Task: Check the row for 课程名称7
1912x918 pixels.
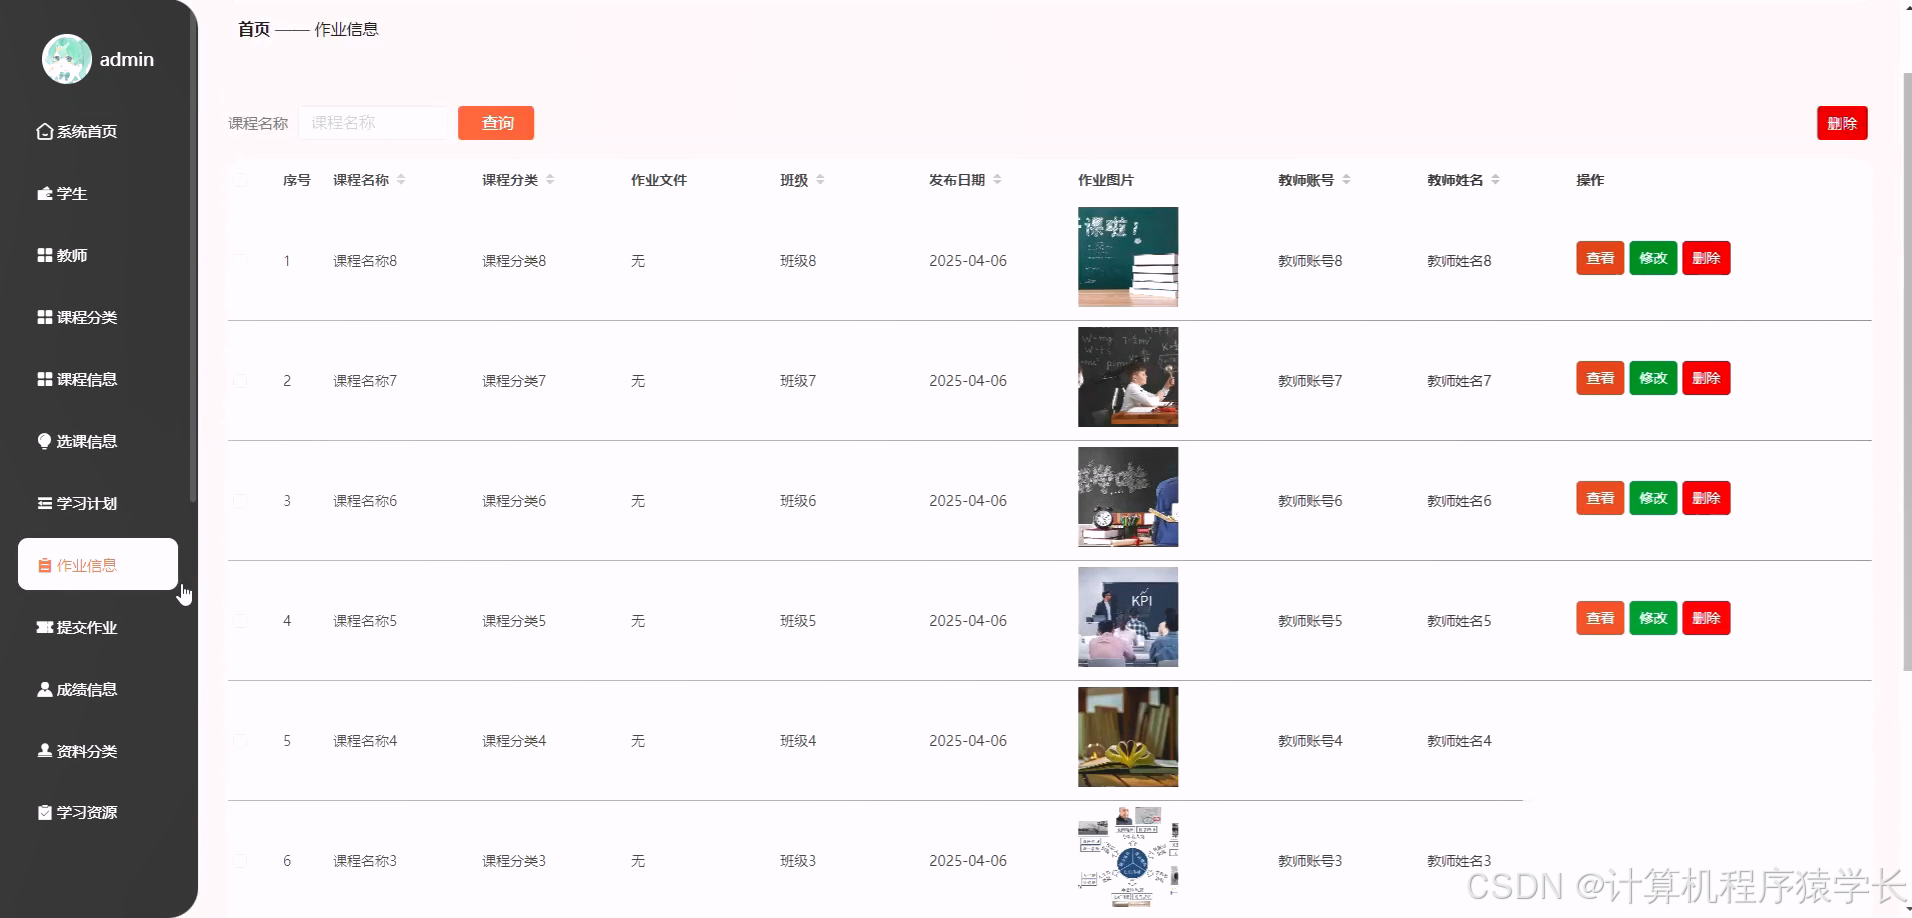Action: click(240, 381)
